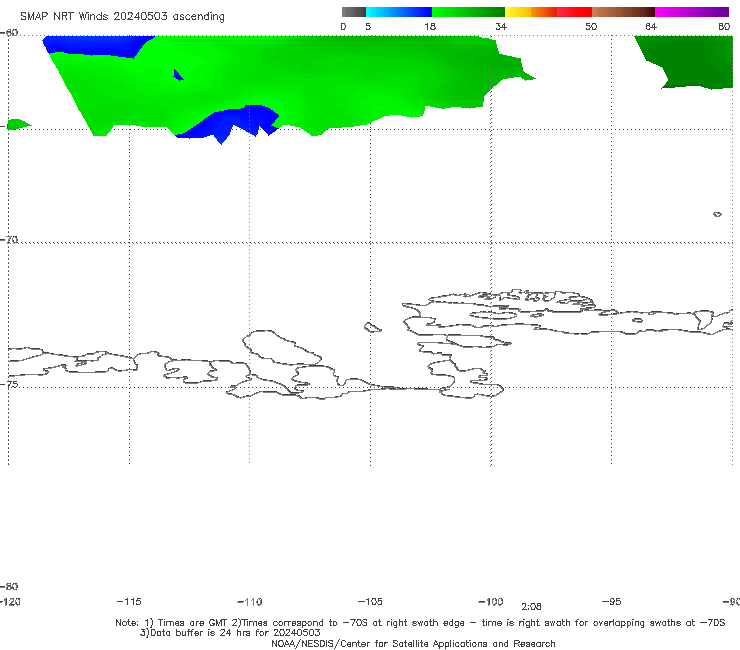740x650 pixels.
Task: Click the longitude label '-115'
Action: (x=129, y=602)
